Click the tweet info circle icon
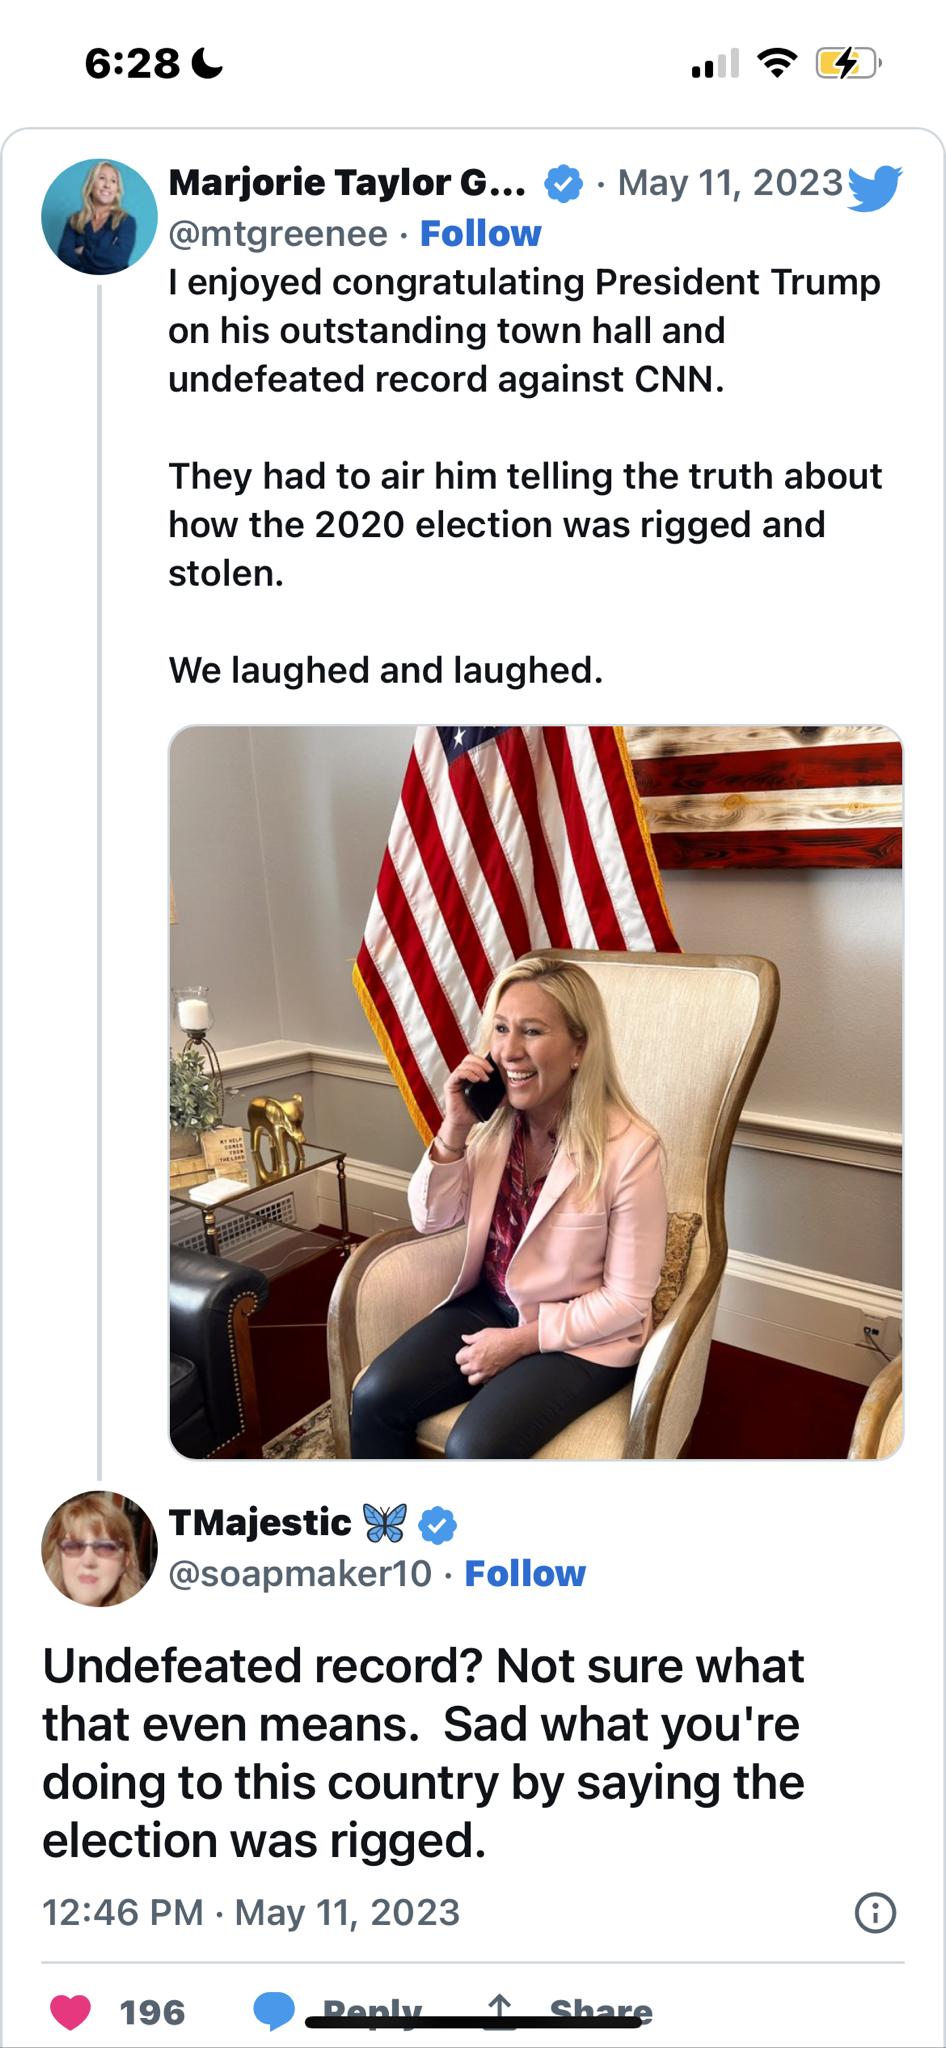 click(x=875, y=1913)
